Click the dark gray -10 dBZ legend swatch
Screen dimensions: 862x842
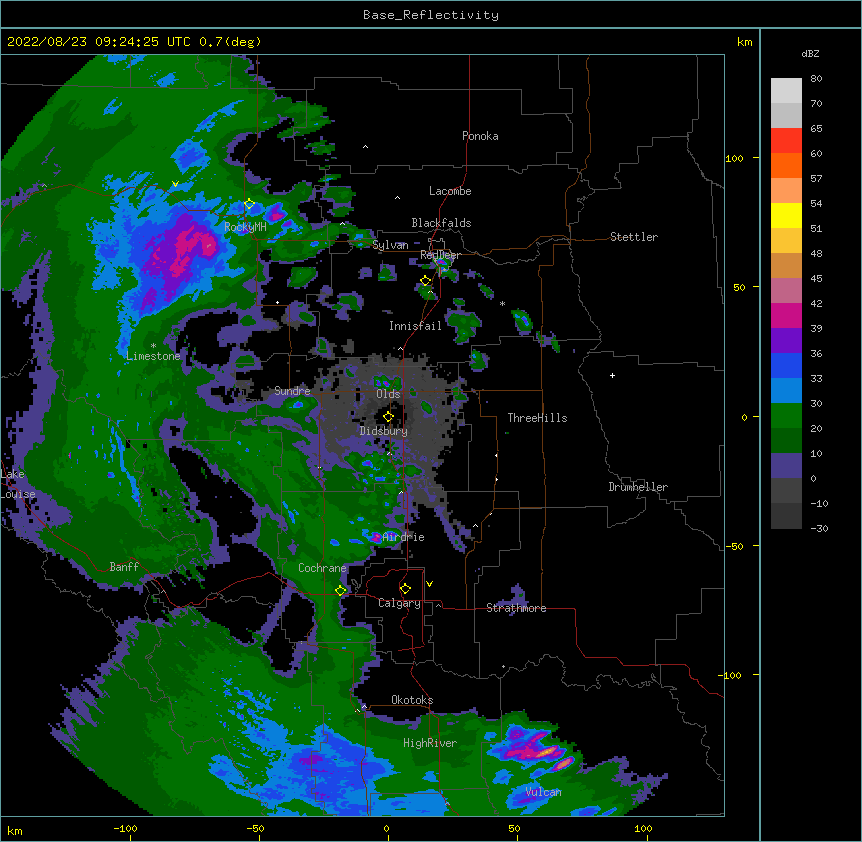786,516
